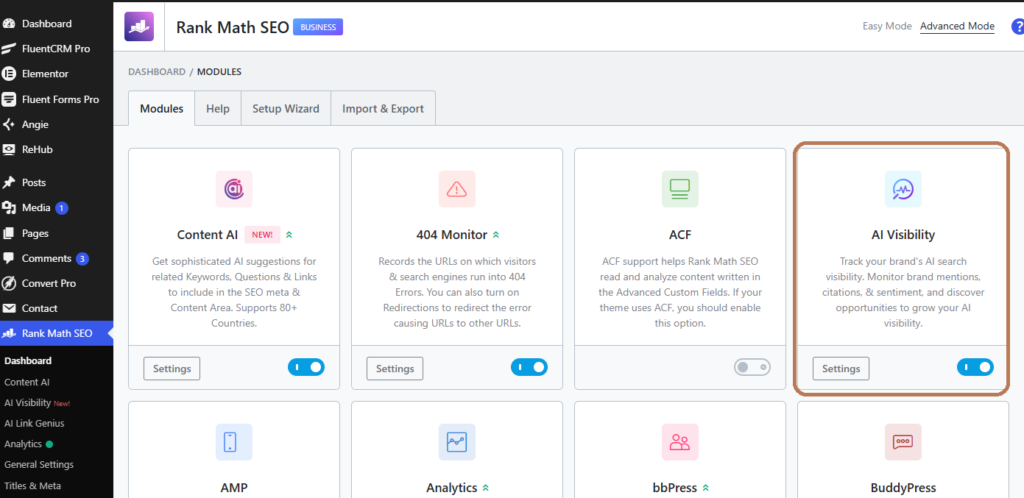Click the Fluent Forms Pro sidebar icon
Screen dimensions: 1024x498
tap(9, 99)
